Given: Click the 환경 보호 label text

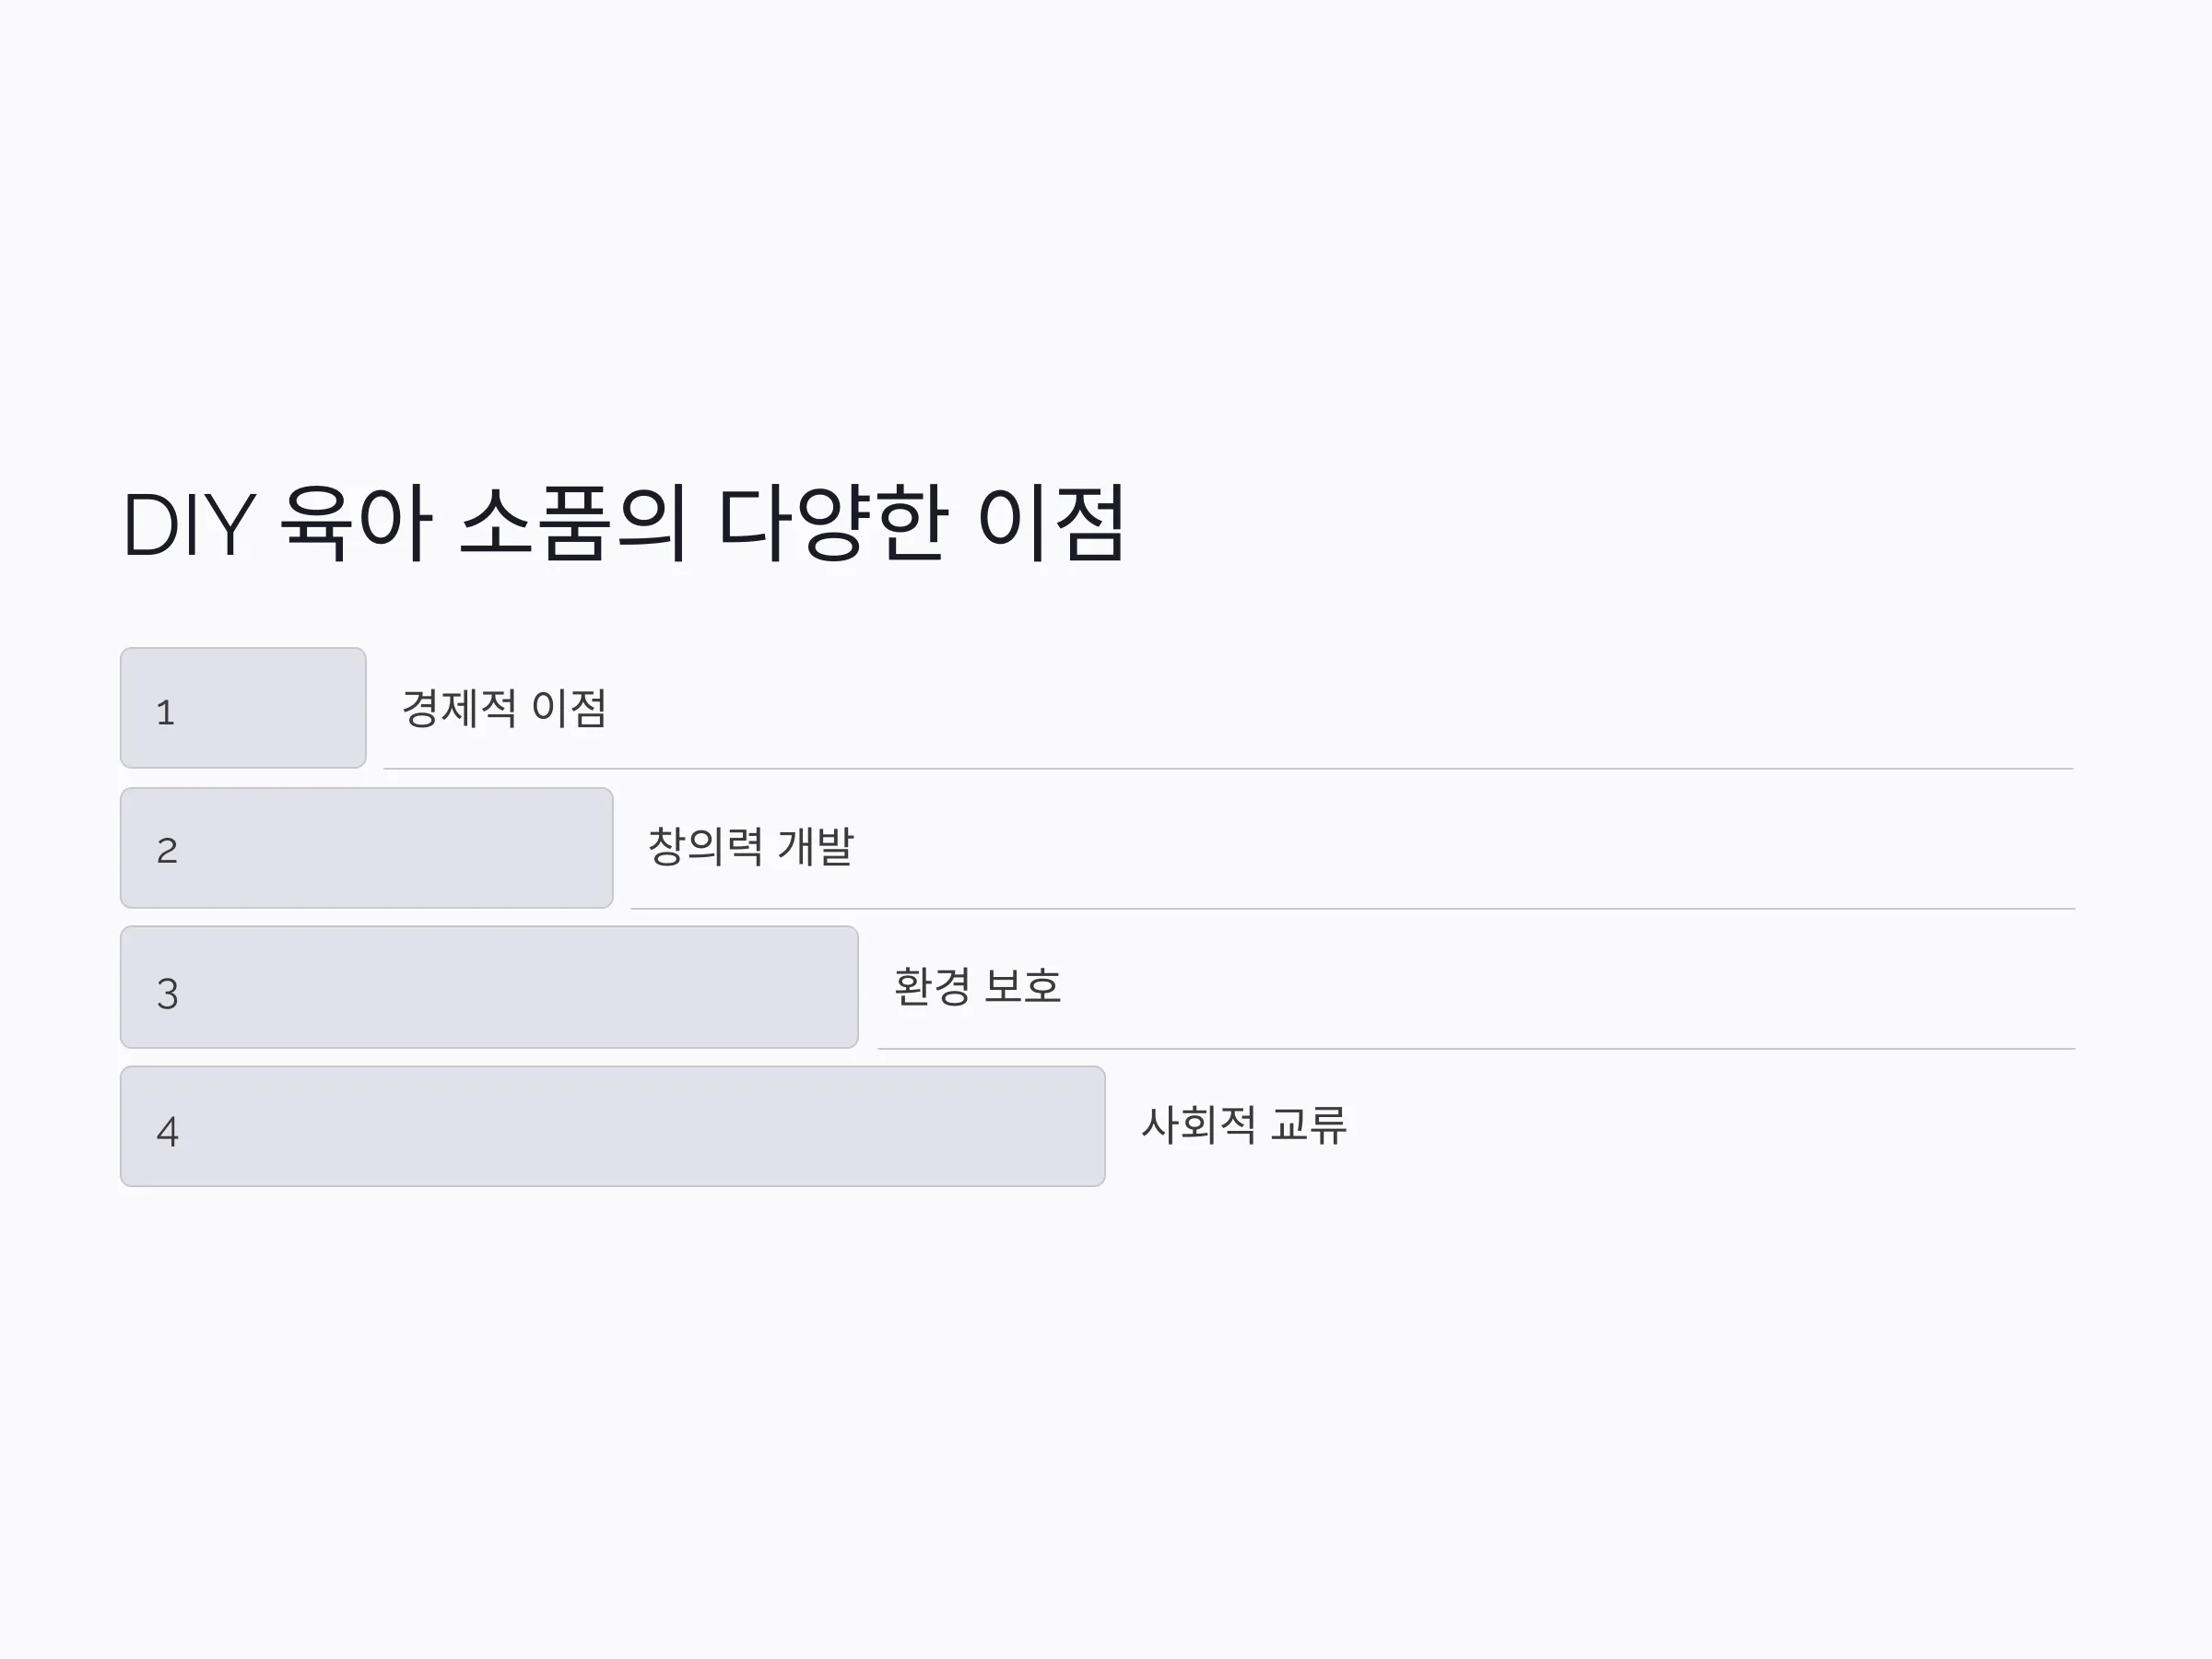Looking at the screenshot, I should point(977,986).
